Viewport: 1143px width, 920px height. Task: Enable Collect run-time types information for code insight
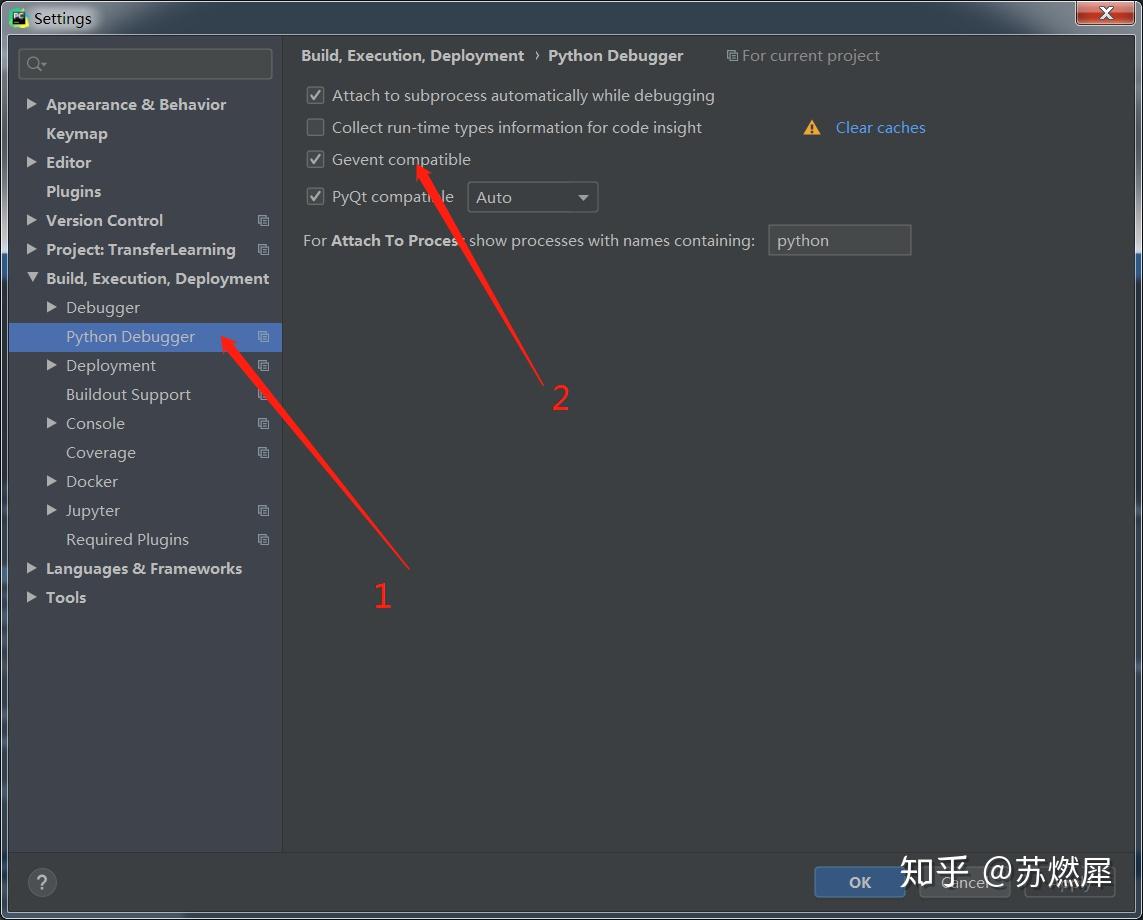pos(315,127)
